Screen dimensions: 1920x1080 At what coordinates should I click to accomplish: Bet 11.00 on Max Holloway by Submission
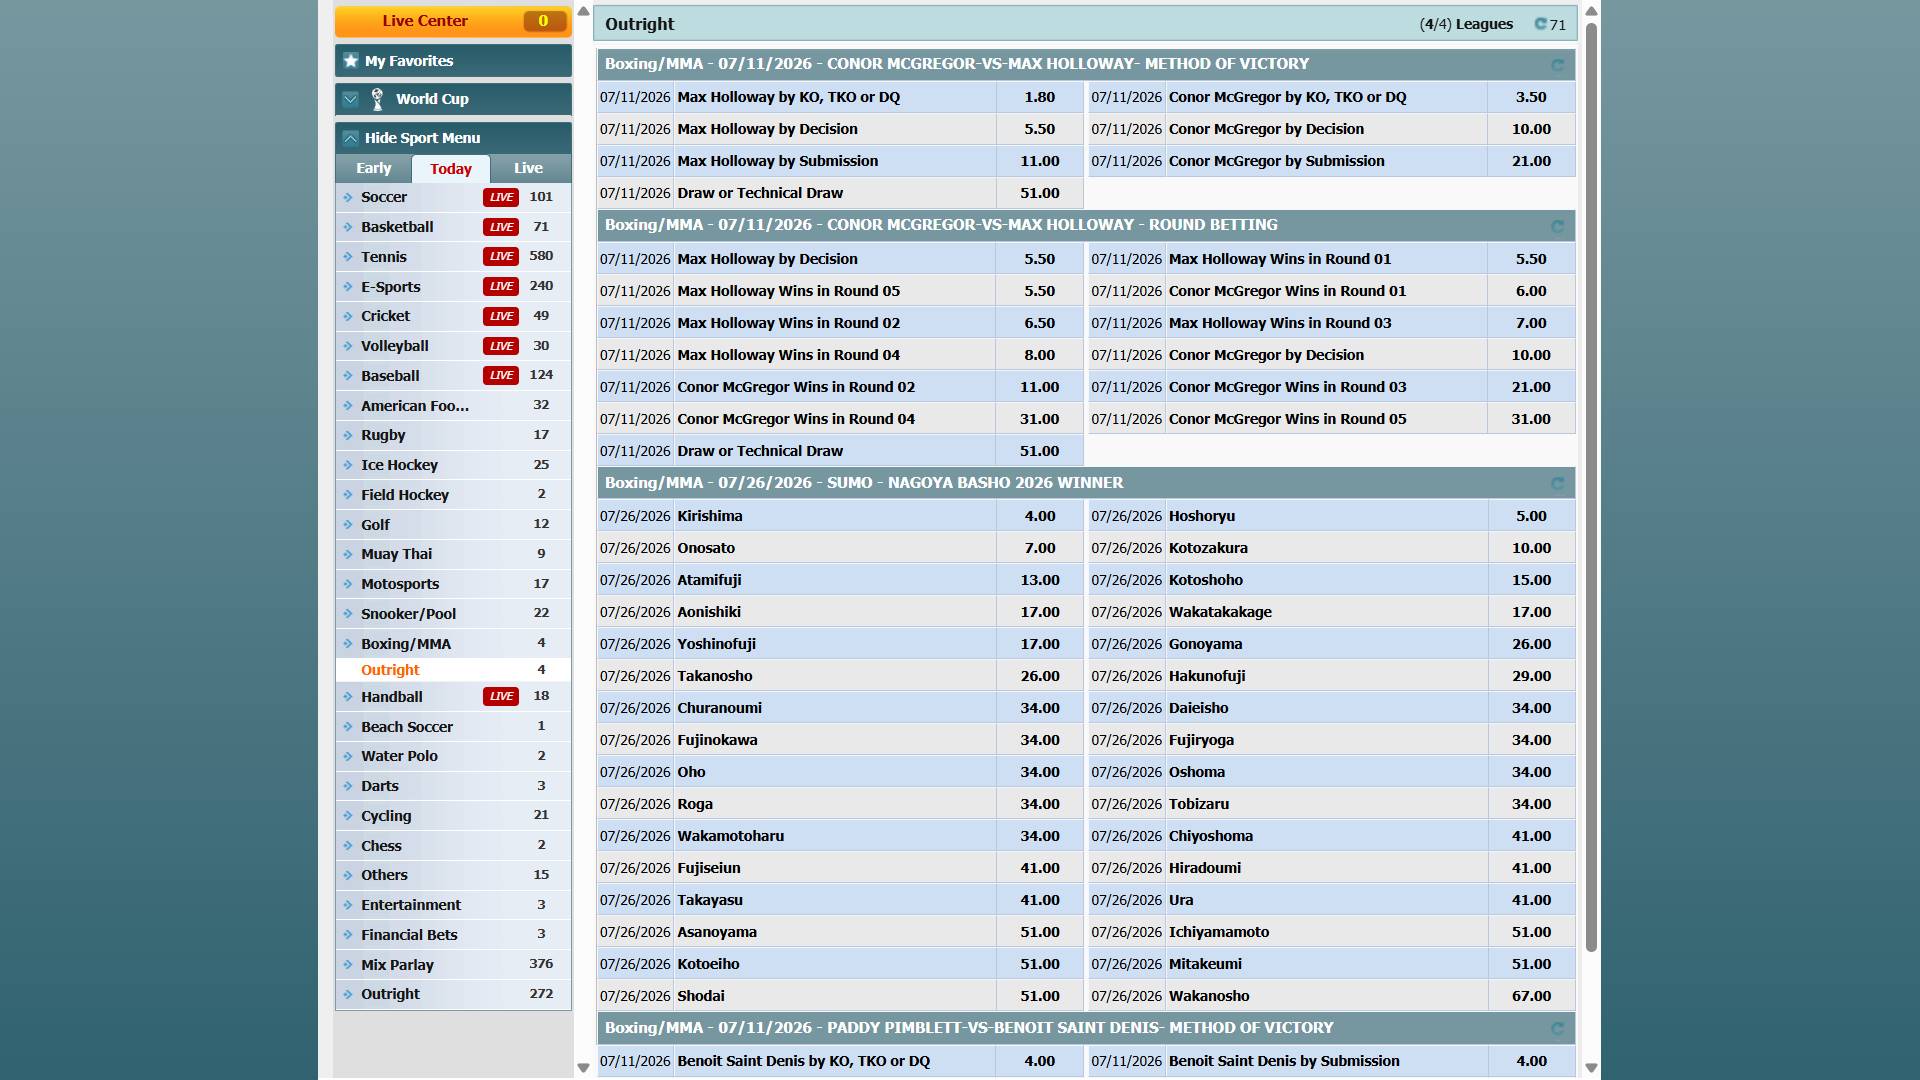[1039, 161]
